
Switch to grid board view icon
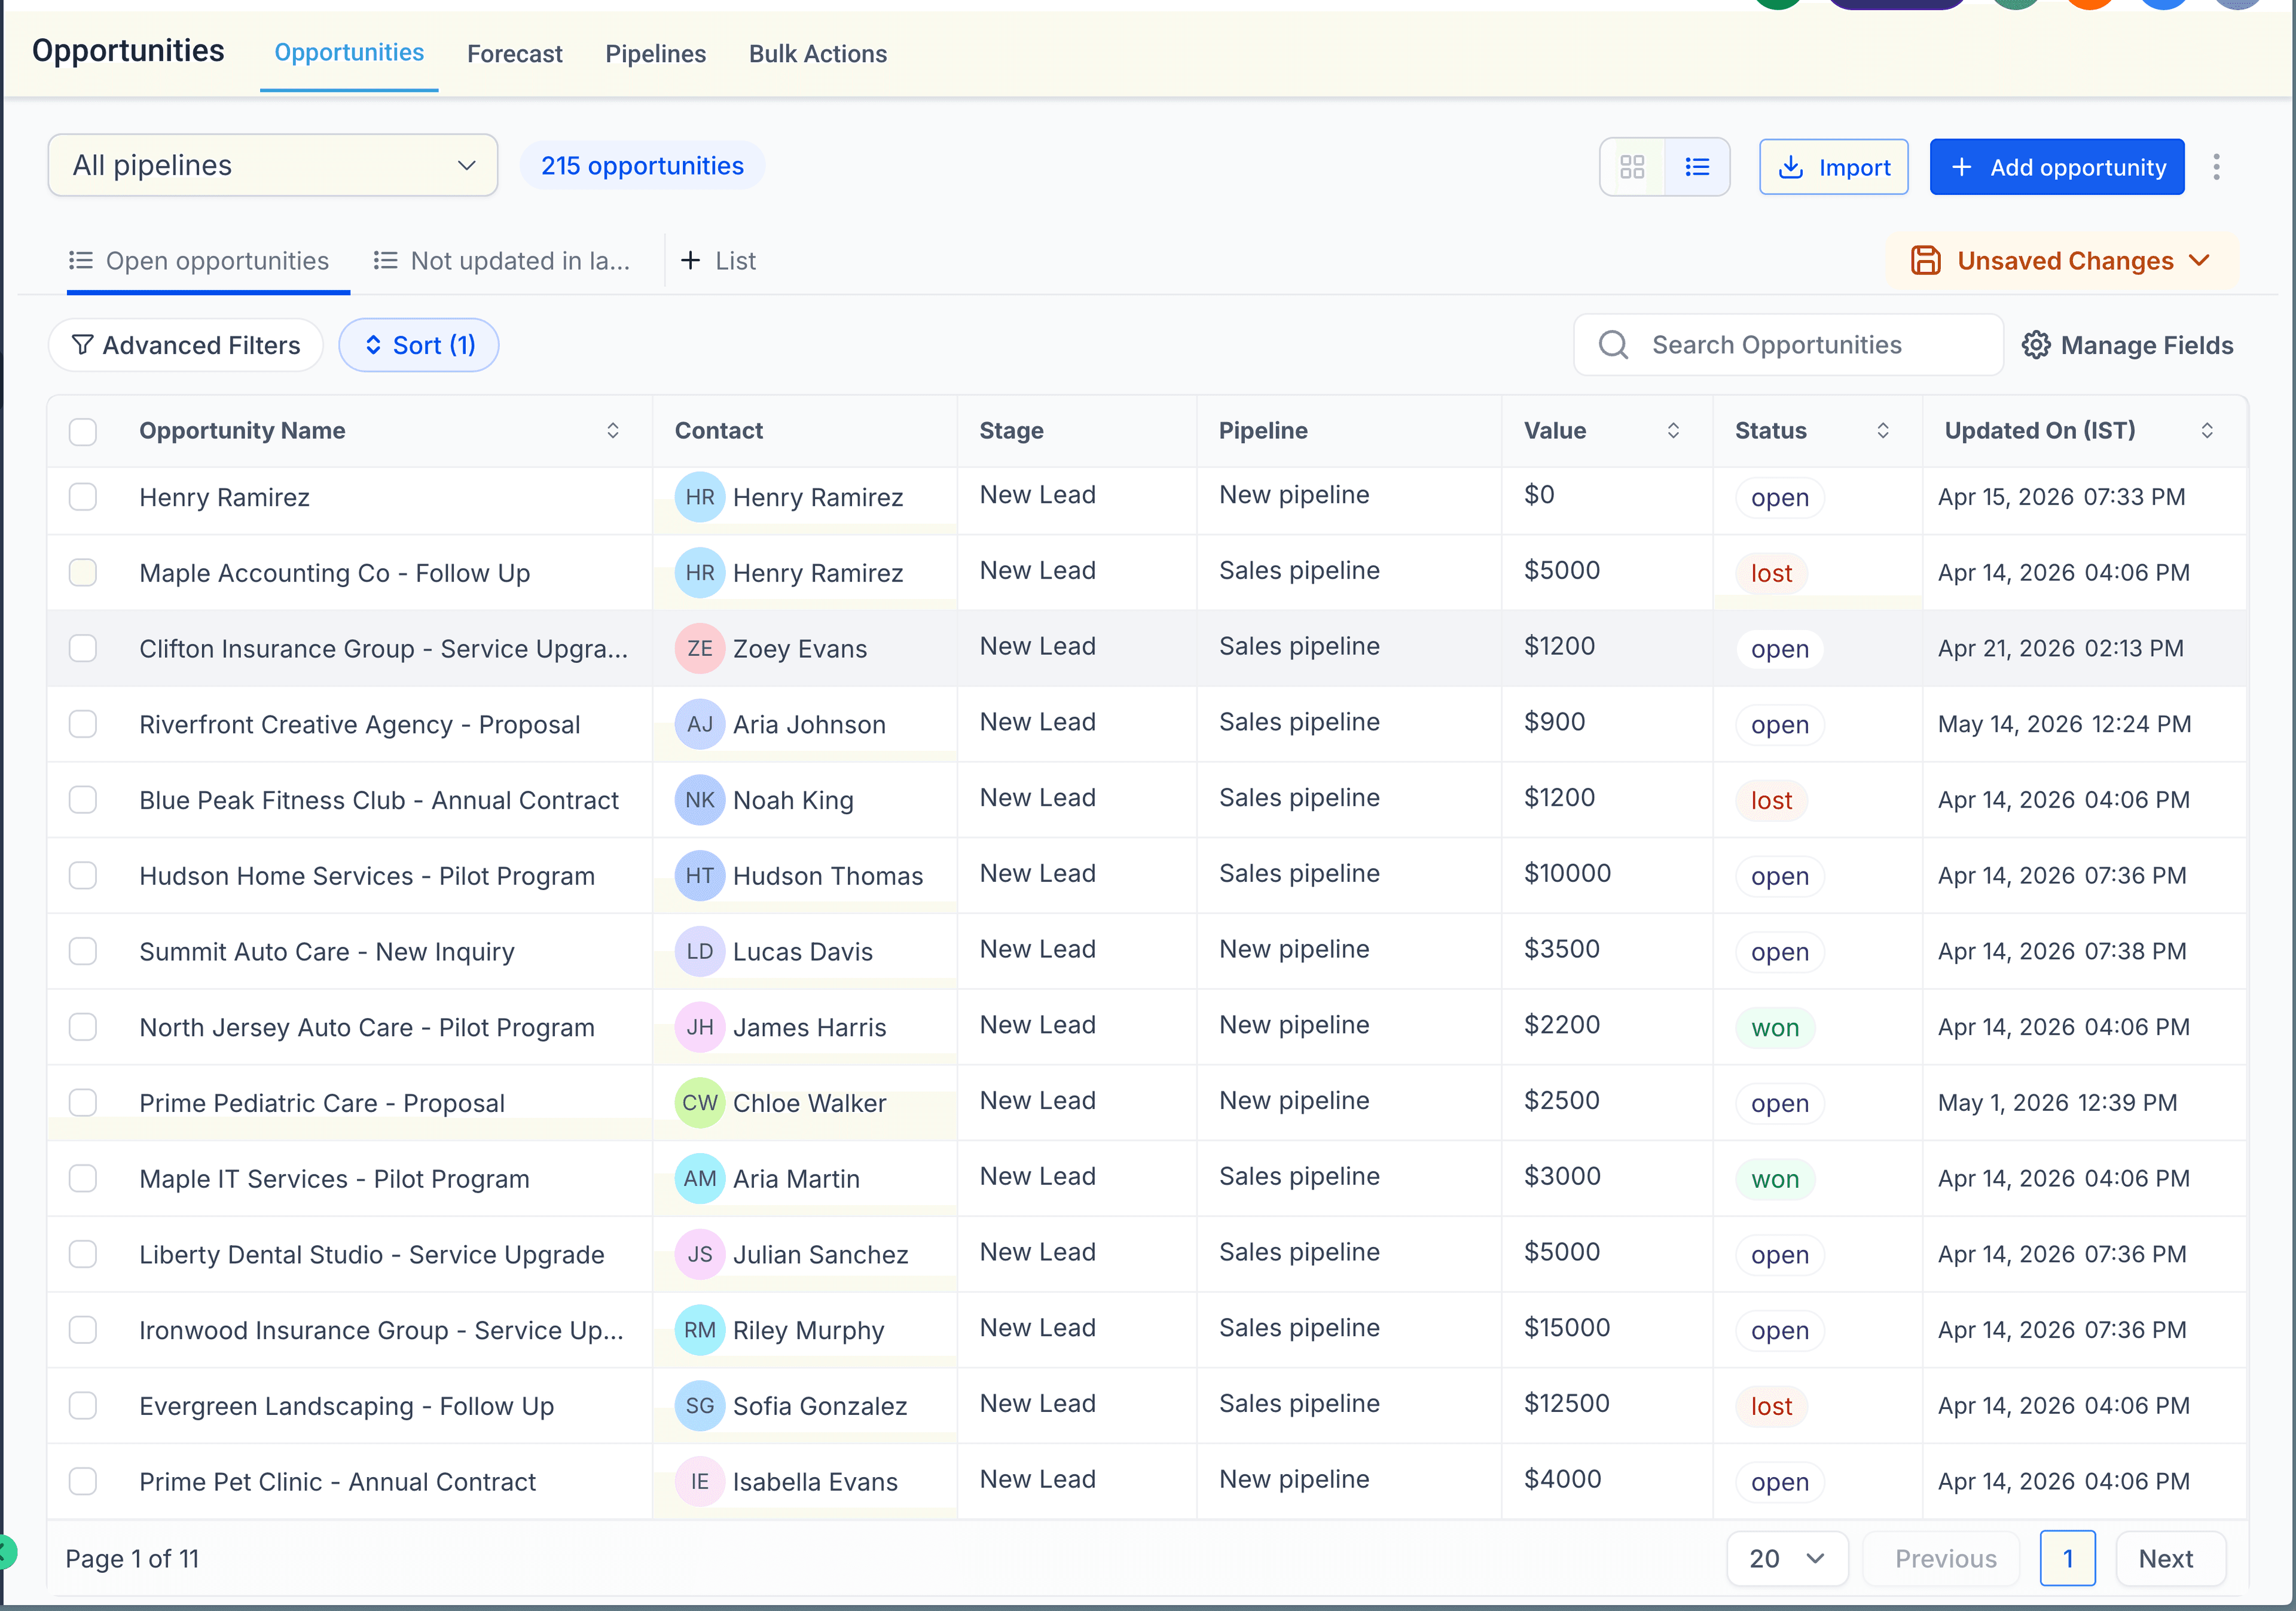(x=1632, y=167)
